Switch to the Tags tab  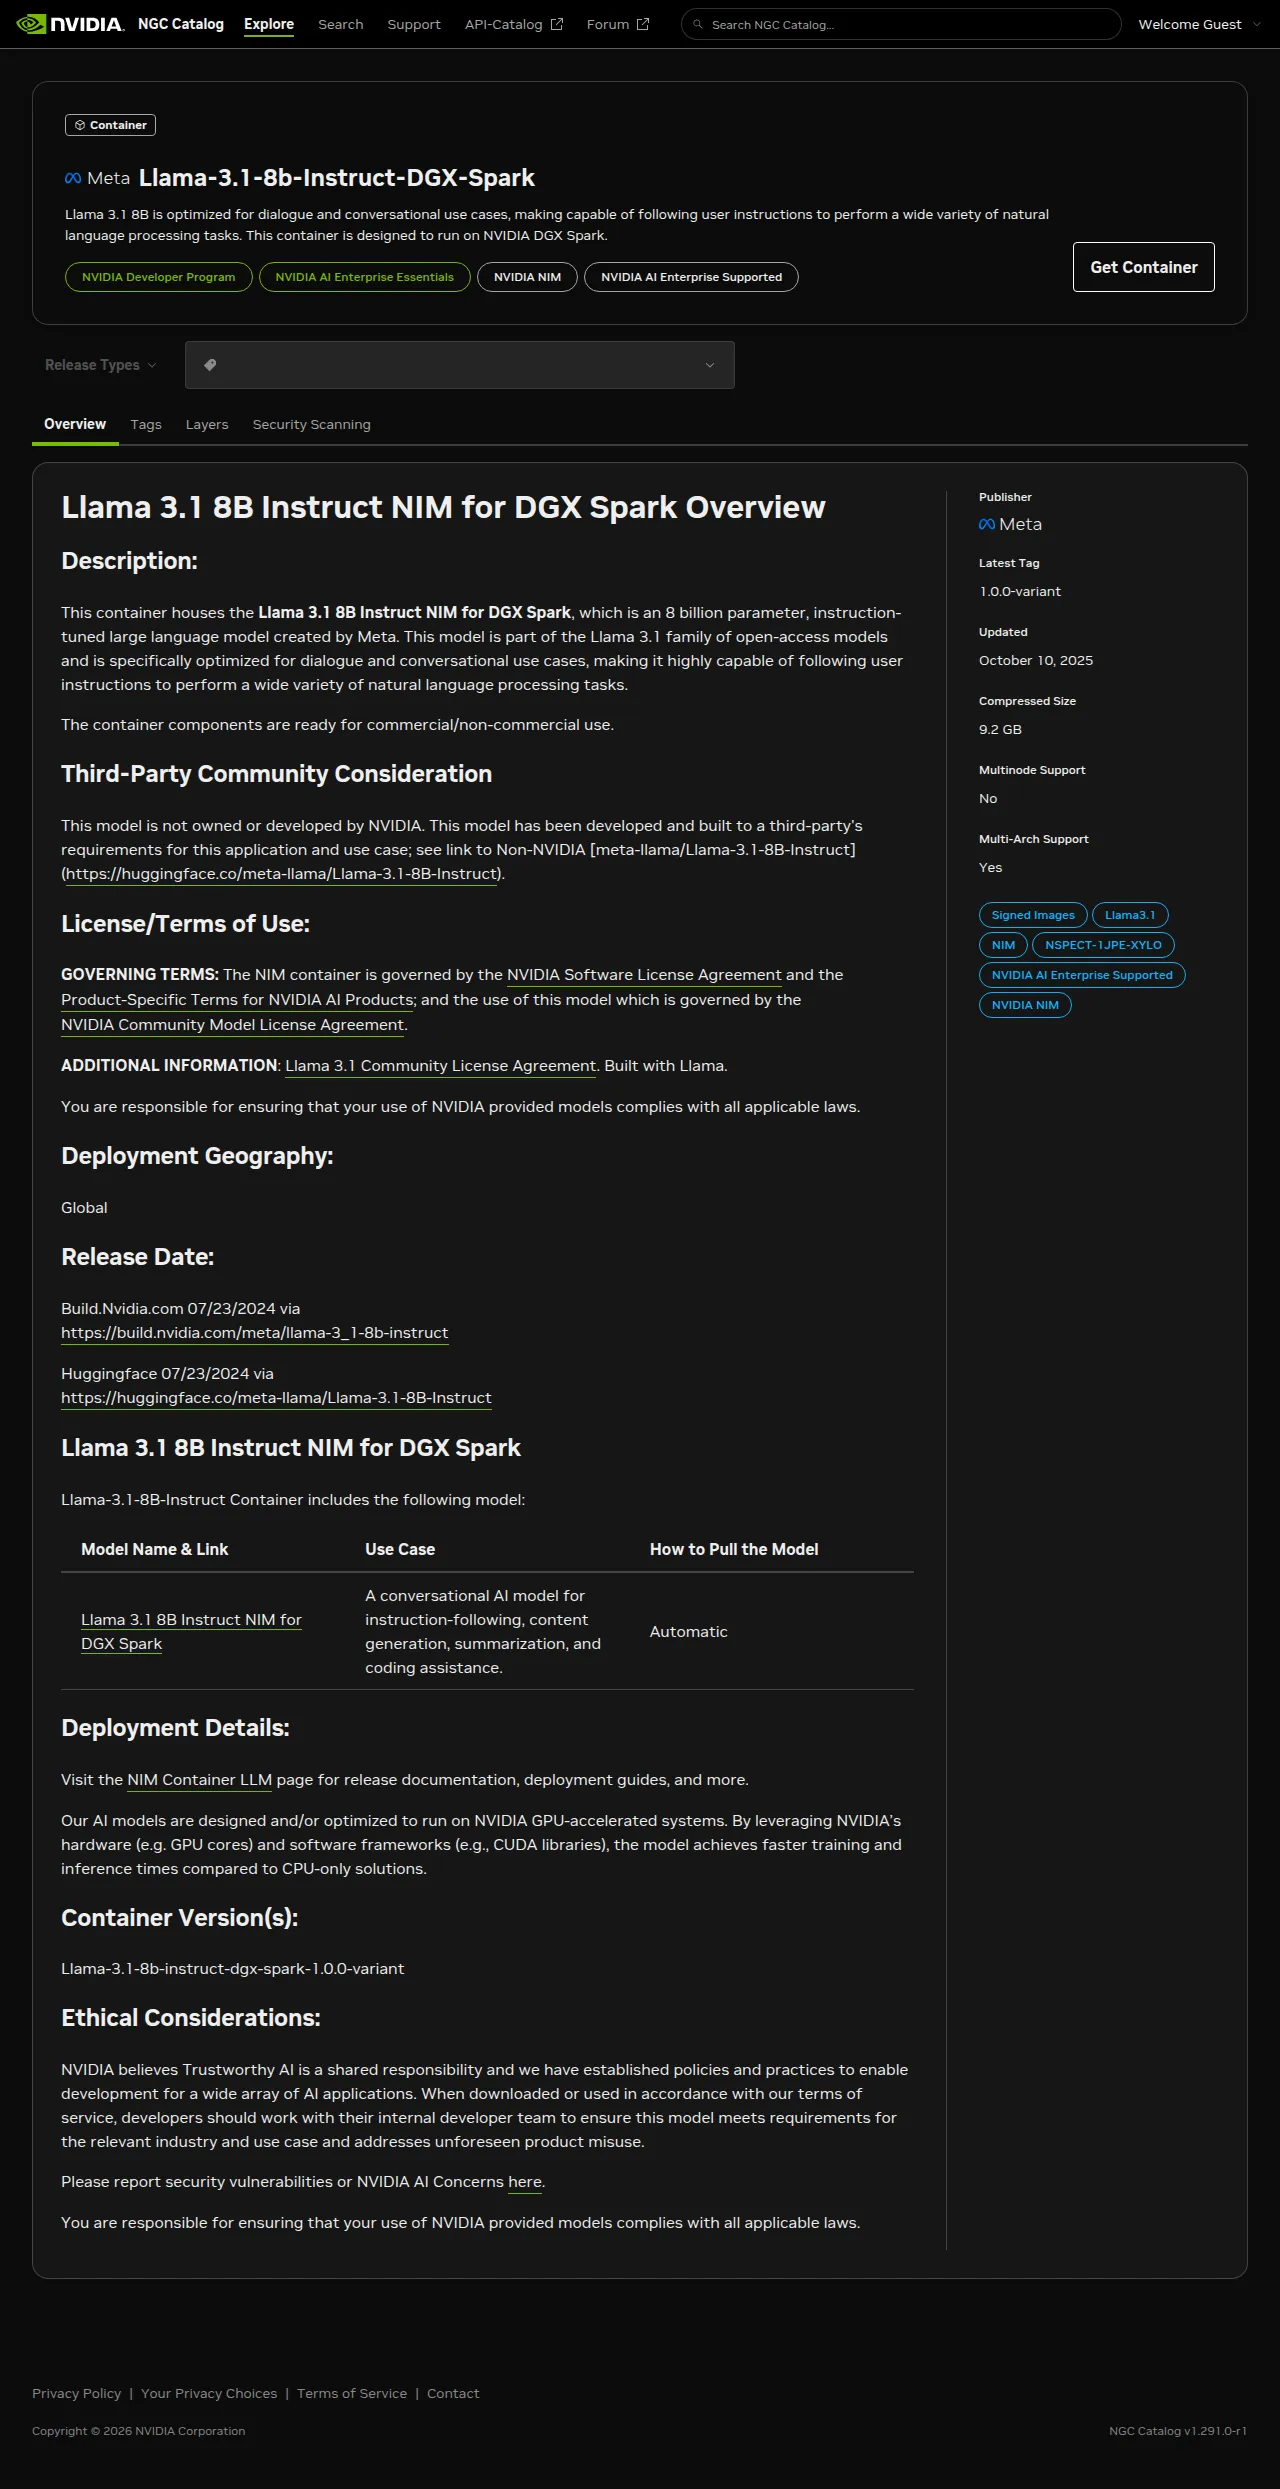click(x=146, y=424)
